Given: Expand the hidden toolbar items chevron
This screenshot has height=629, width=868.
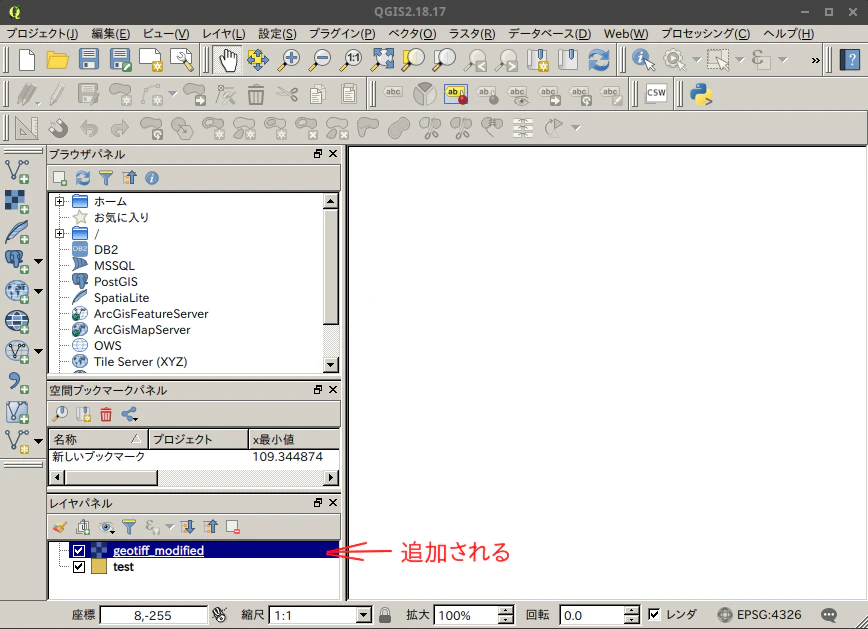Looking at the screenshot, I should 815,60.
